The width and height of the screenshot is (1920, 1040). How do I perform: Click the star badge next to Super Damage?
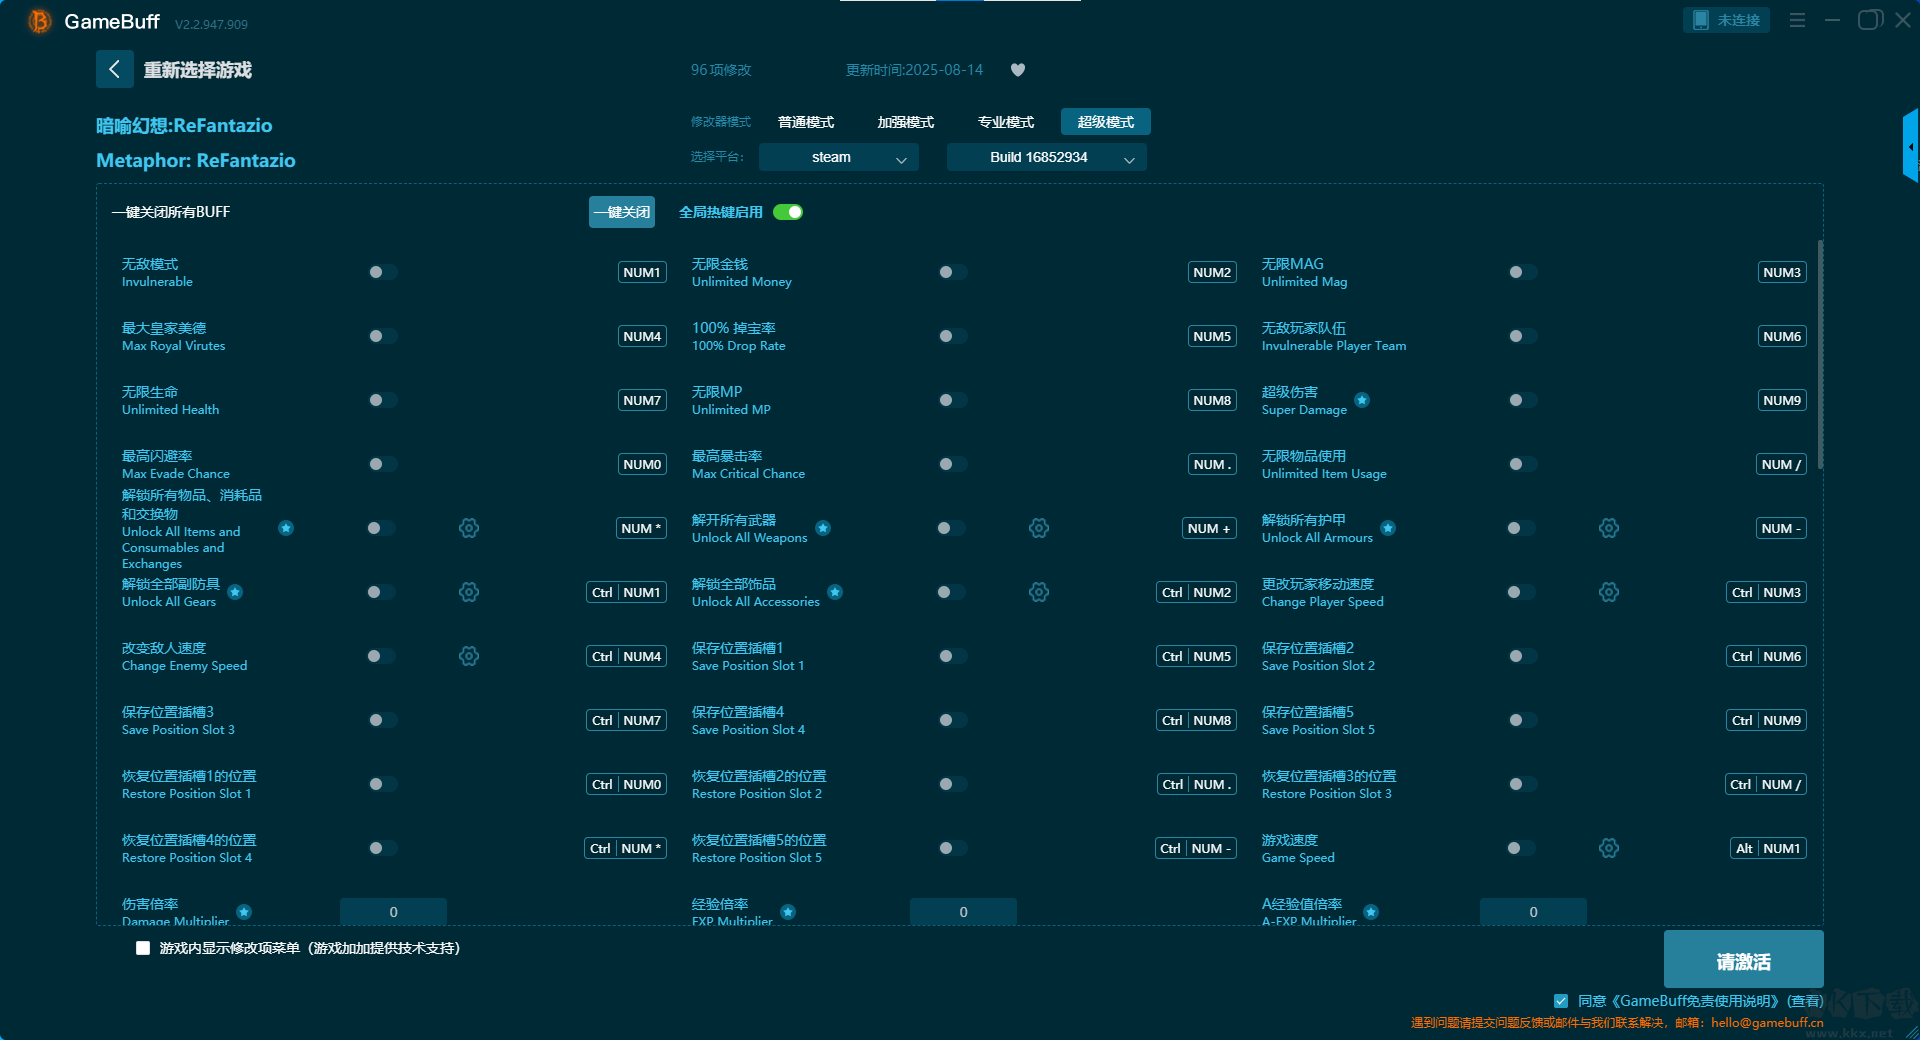click(1362, 400)
